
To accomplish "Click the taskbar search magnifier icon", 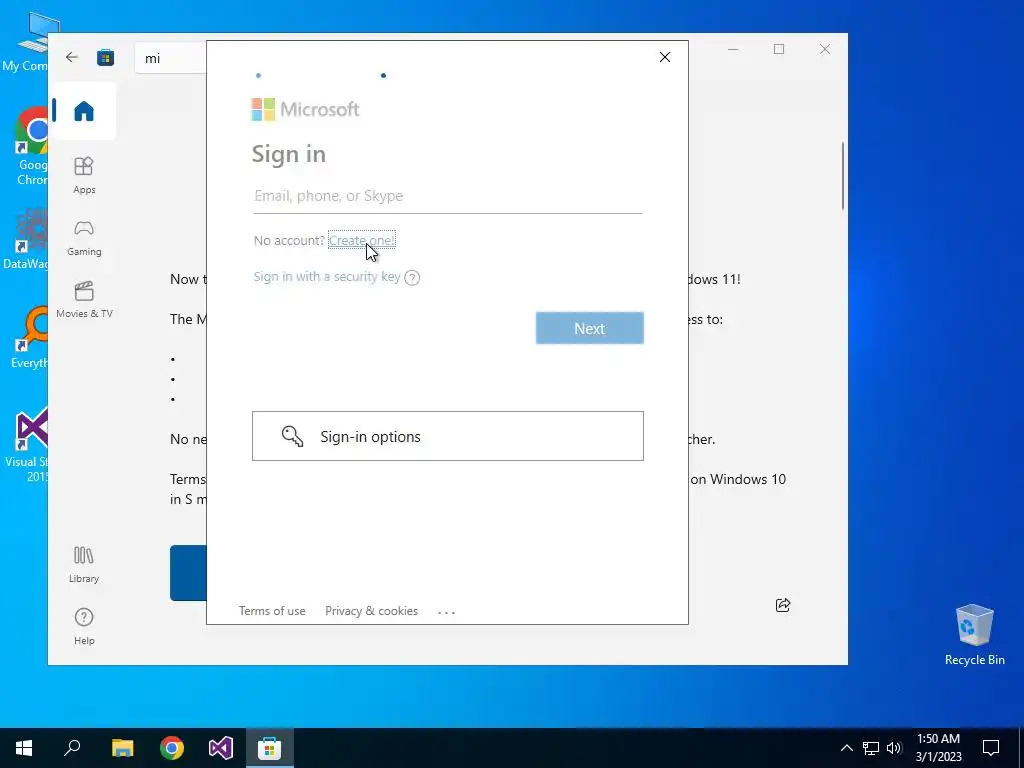I will (72, 748).
